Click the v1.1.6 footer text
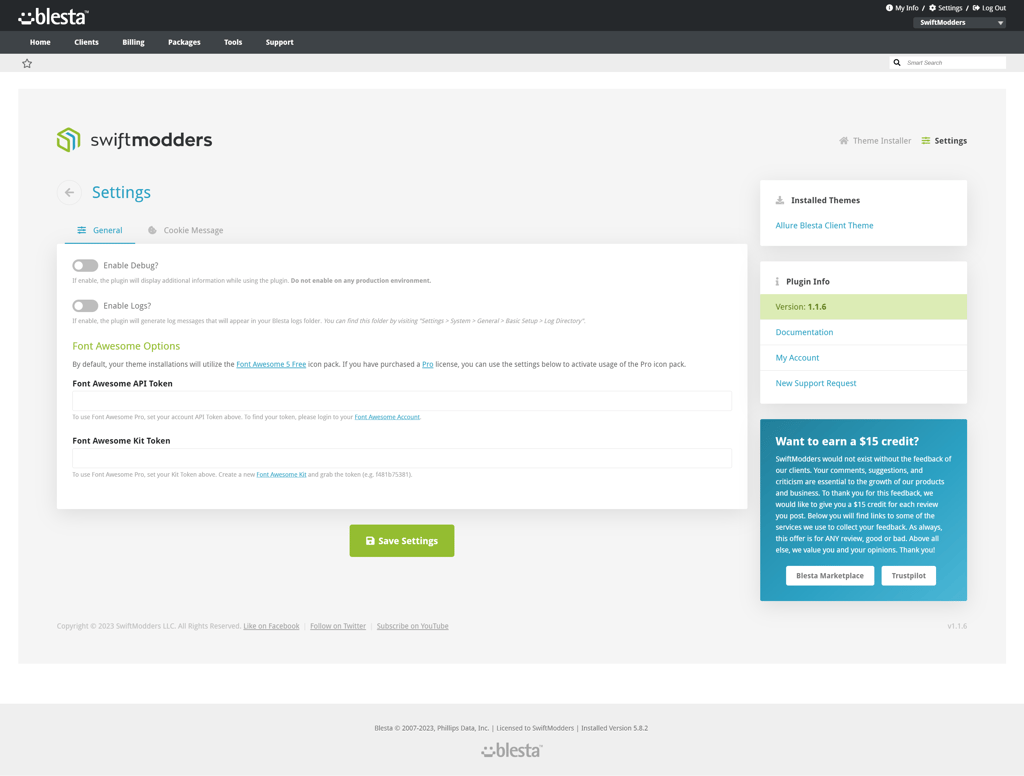This screenshot has width=1024, height=776. pos(957,626)
